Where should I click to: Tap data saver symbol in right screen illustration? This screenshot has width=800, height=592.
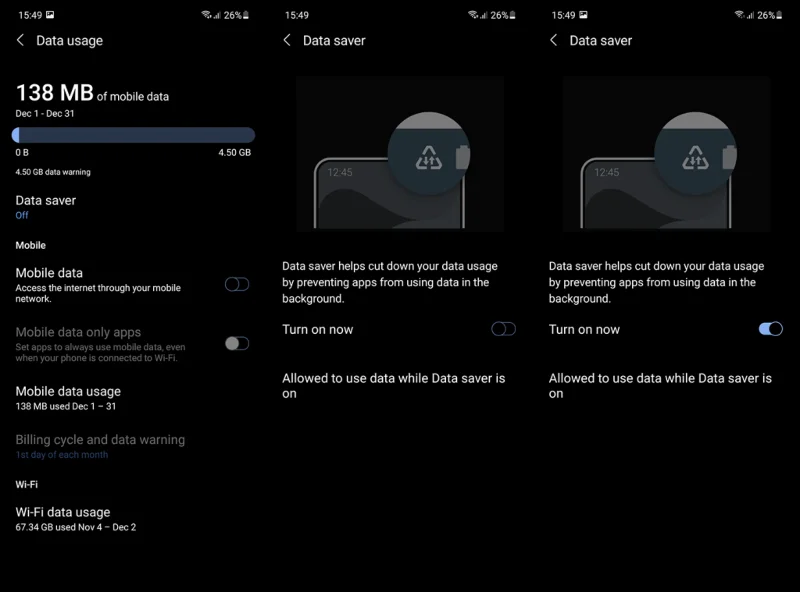695,158
